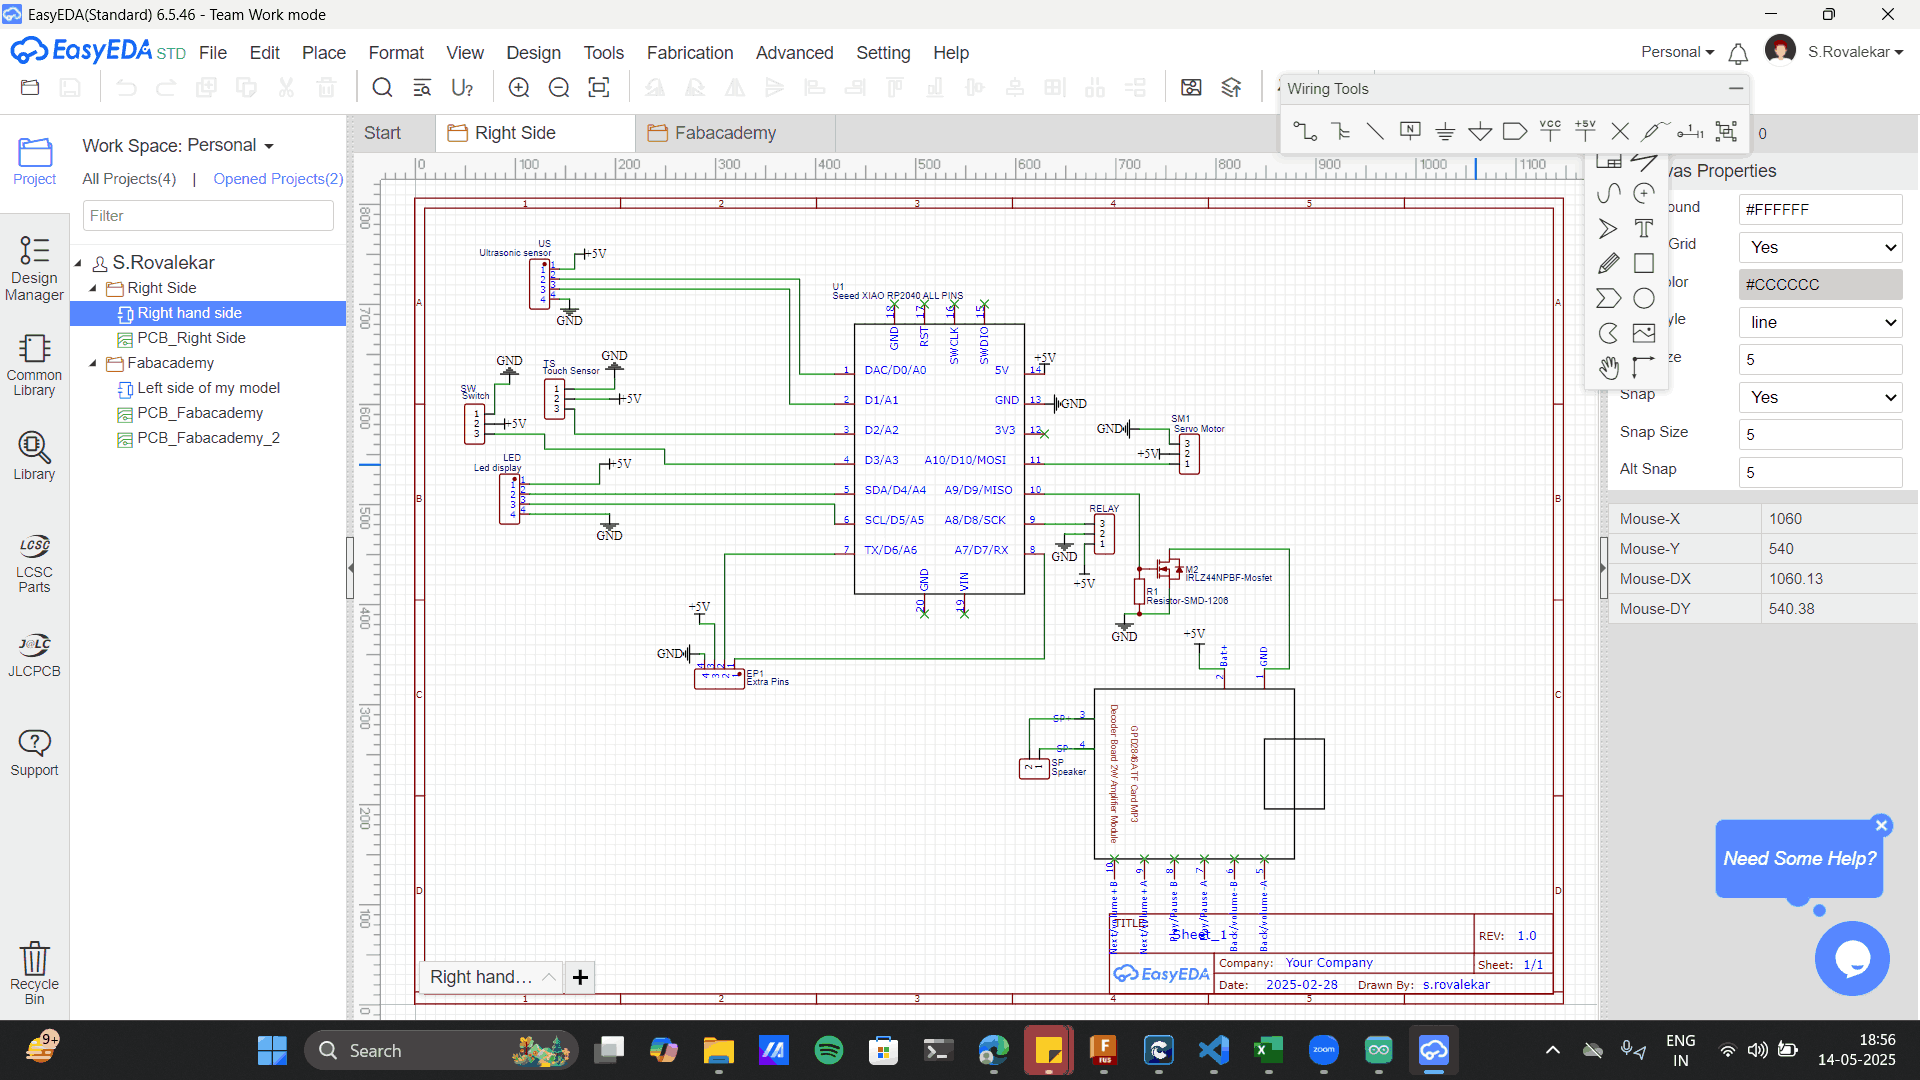
Task: Place a GND net flag symbol
Action: tap(1445, 131)
